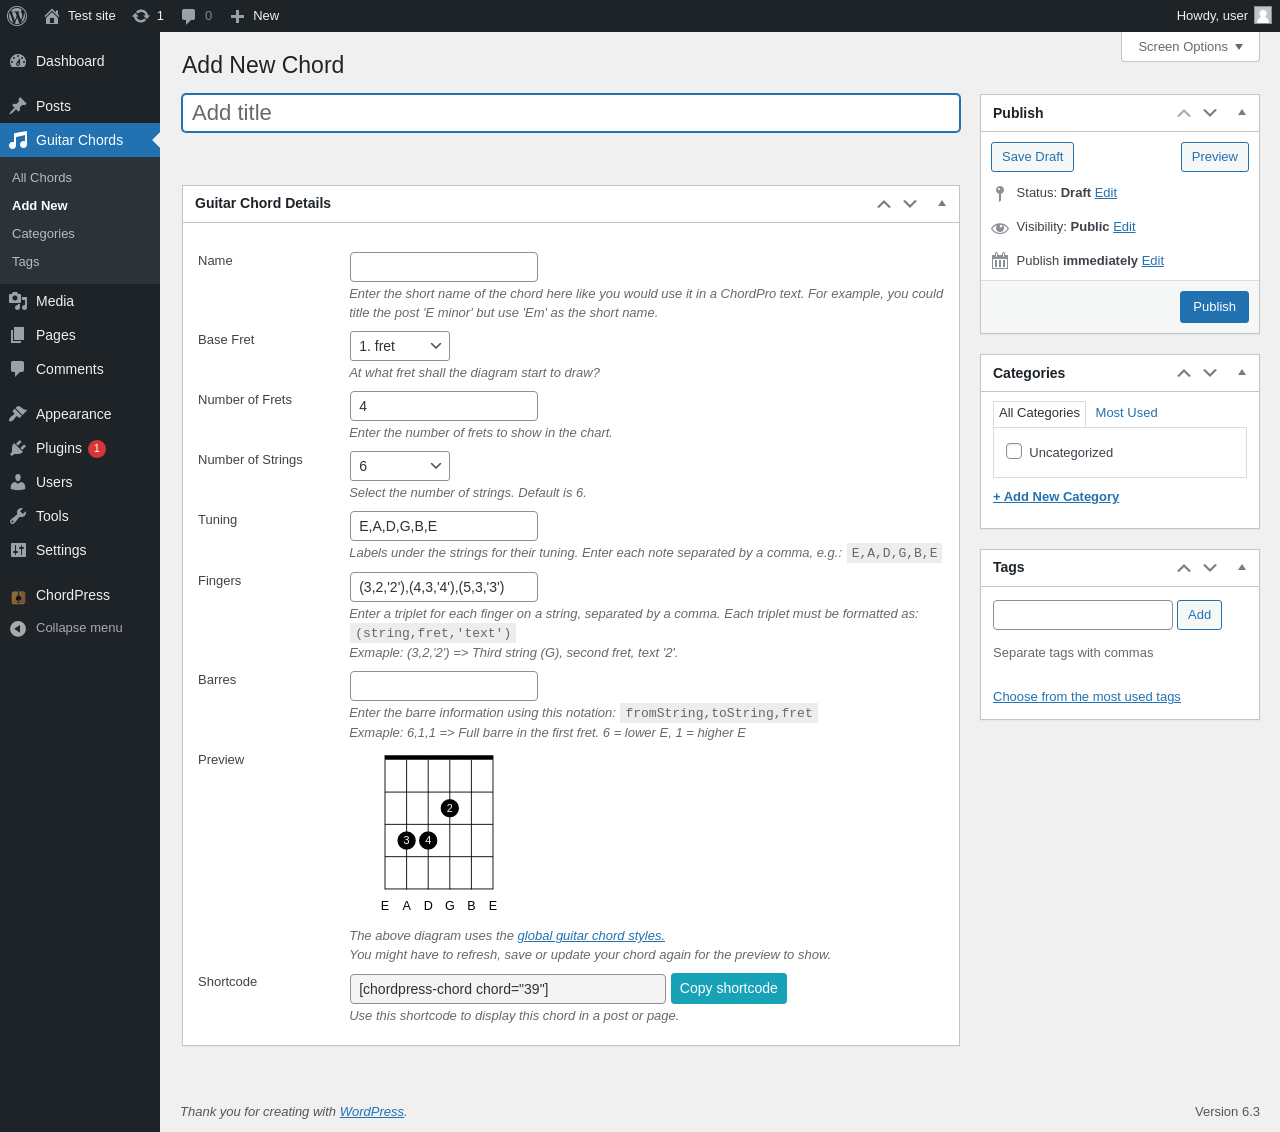Open Number of Strings dropdown

pos(400,466)
